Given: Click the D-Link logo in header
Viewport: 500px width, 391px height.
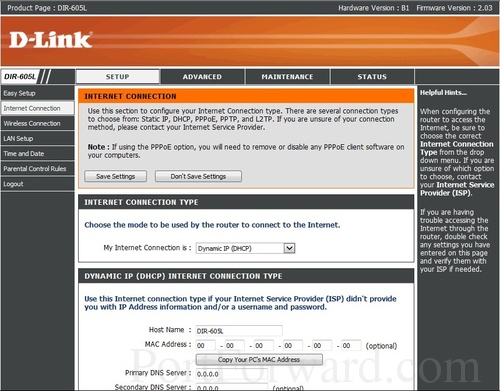Looking at the screenshot, I should pos(51,40).
